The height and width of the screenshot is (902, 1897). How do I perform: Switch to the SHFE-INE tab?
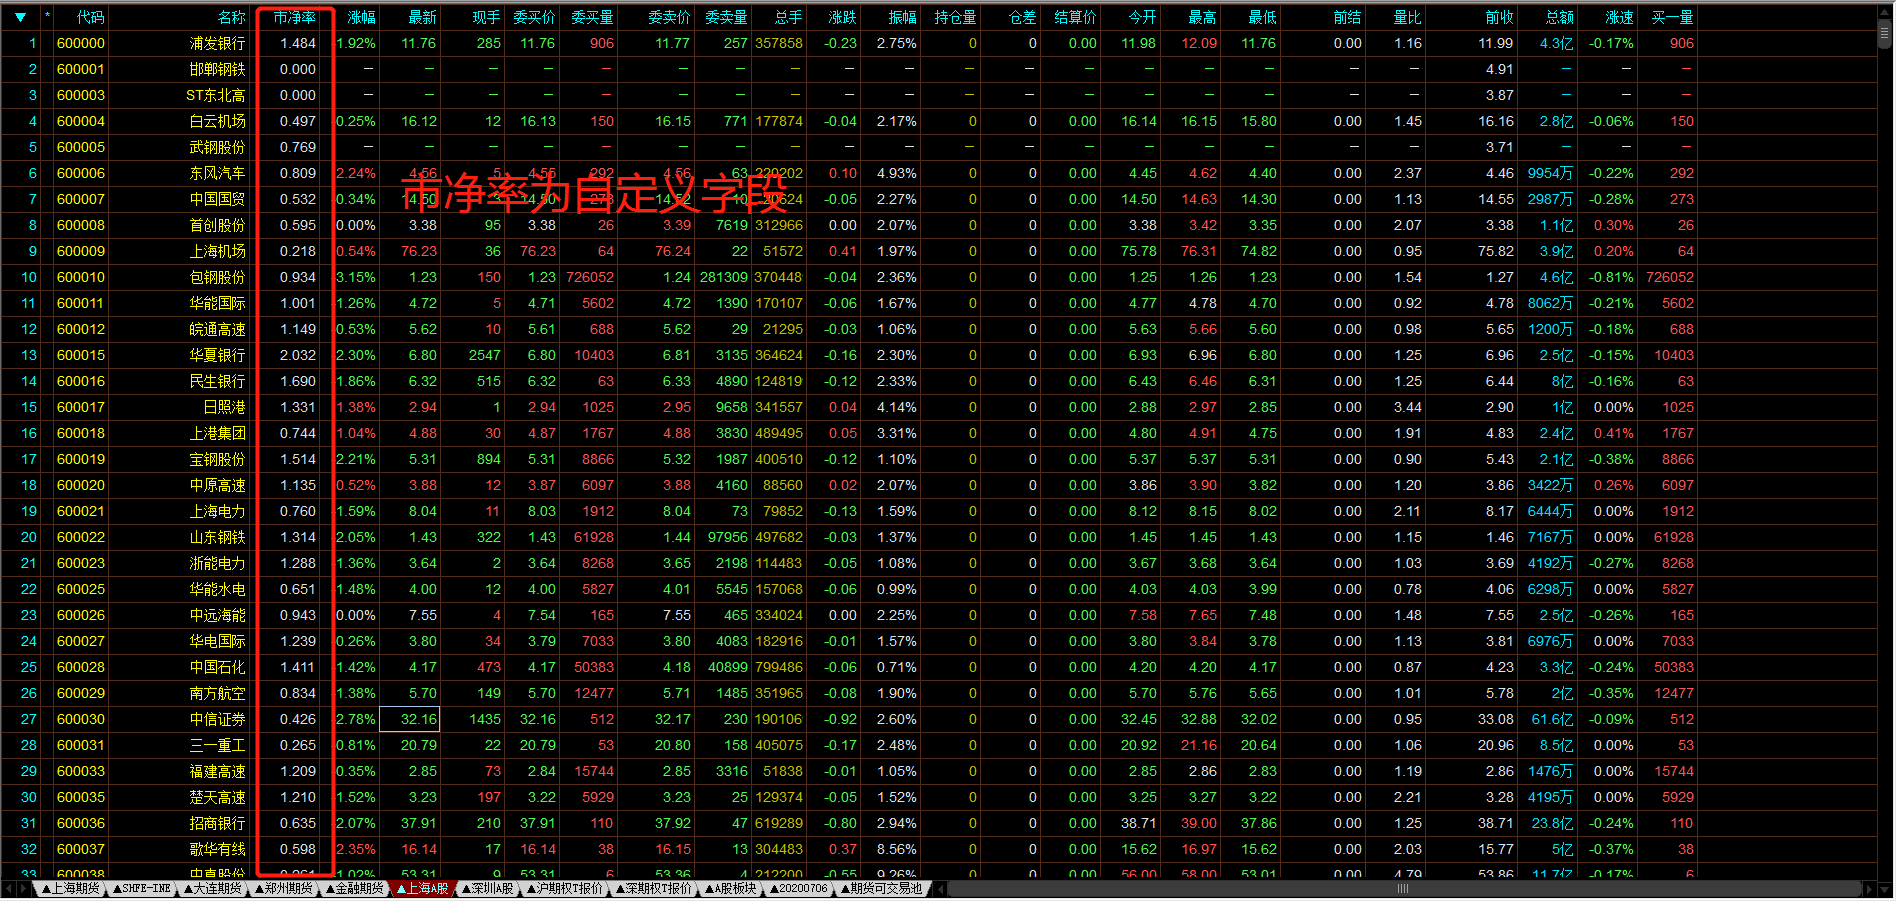(141, 888)
